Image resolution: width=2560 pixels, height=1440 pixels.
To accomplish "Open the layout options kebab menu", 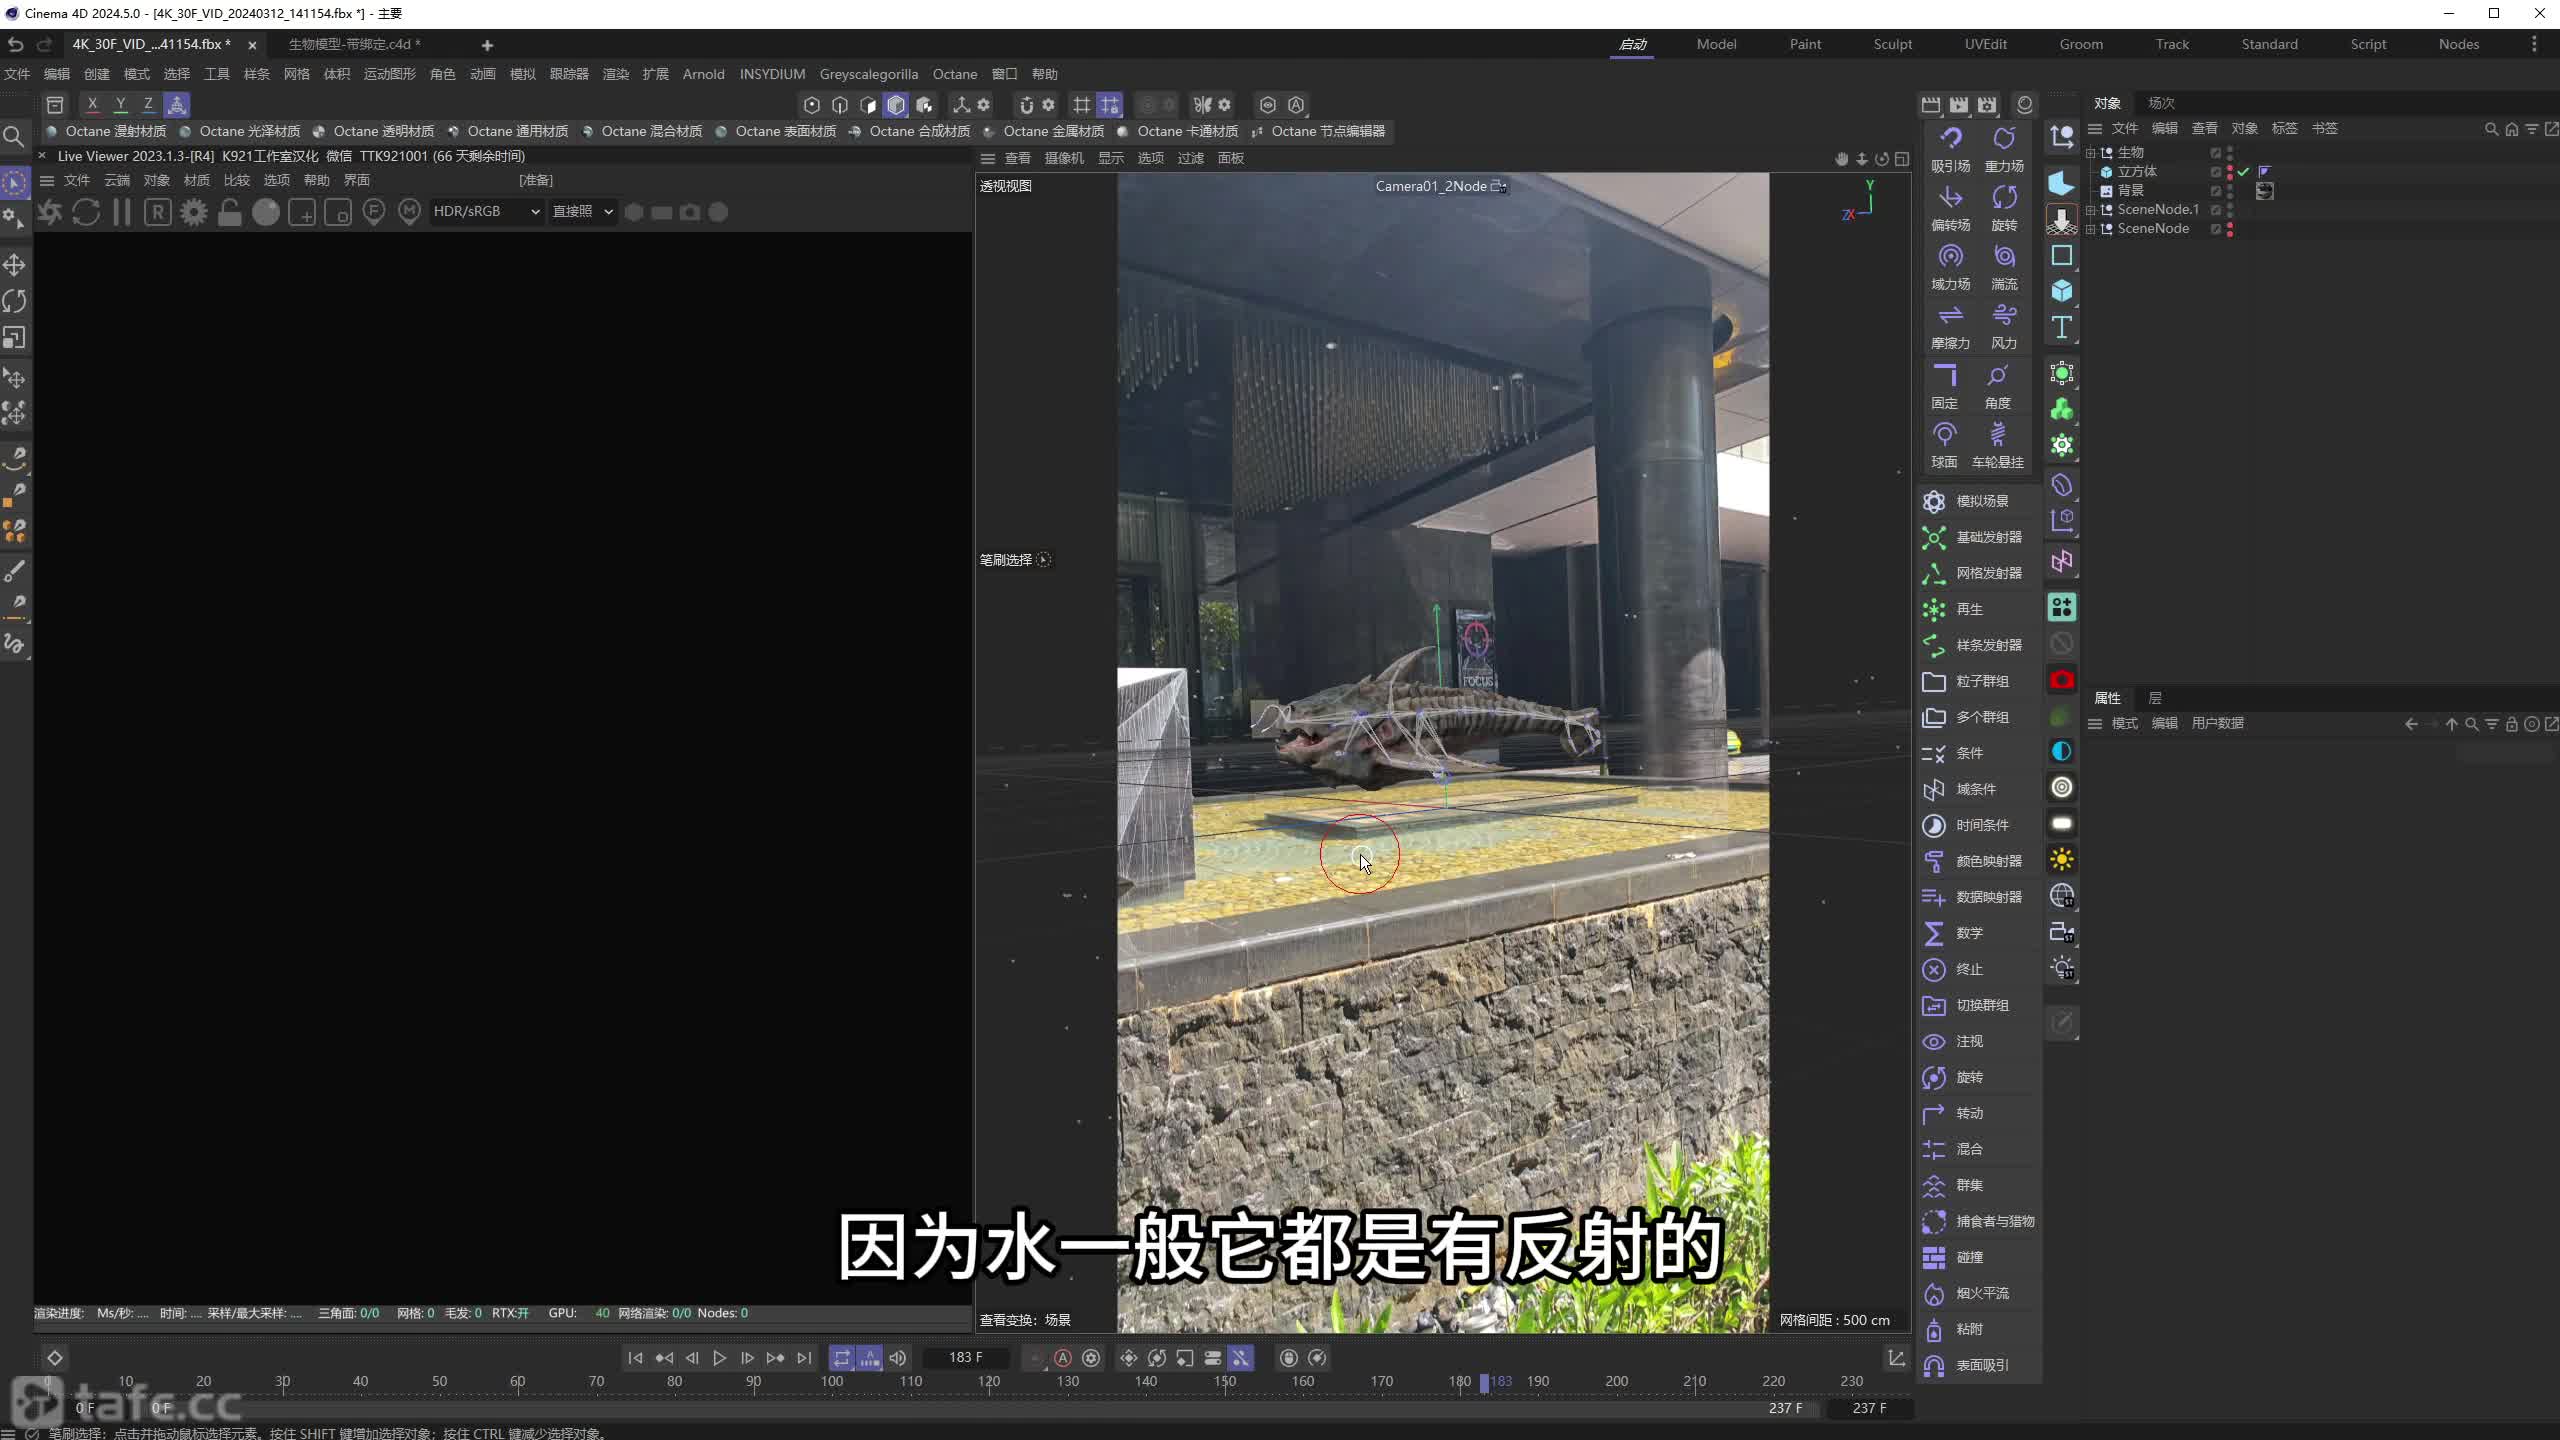I will click(2534, 44).
